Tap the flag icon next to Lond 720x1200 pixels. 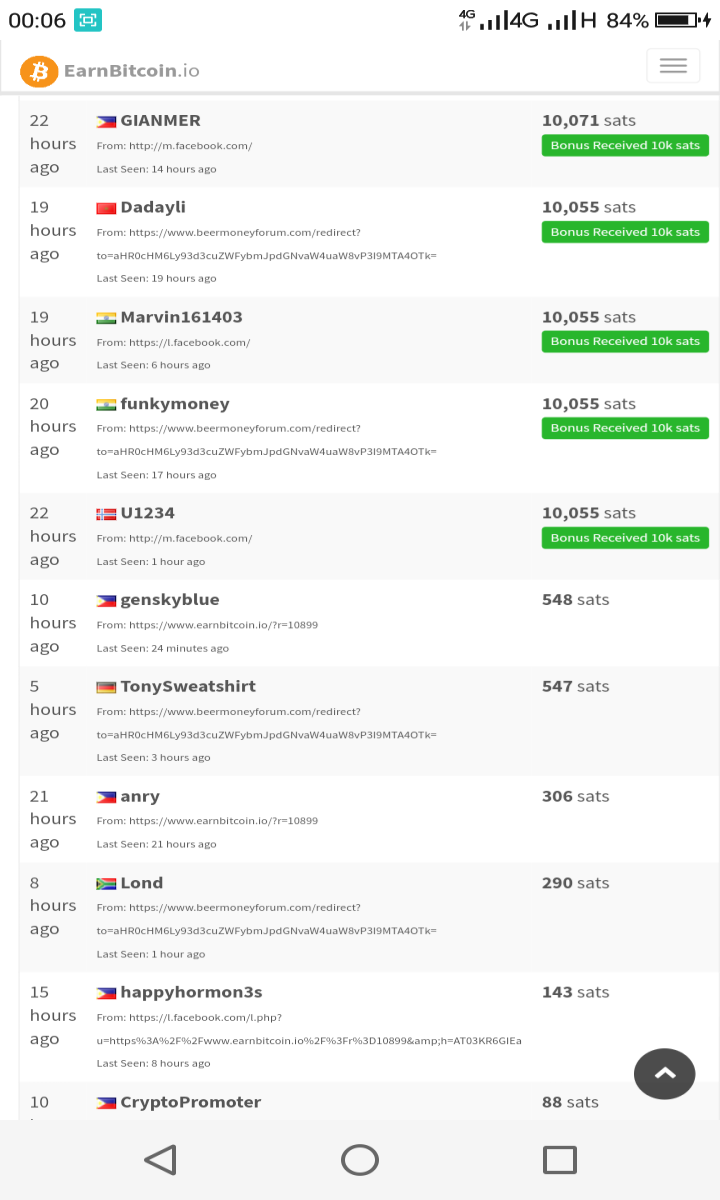106,884
